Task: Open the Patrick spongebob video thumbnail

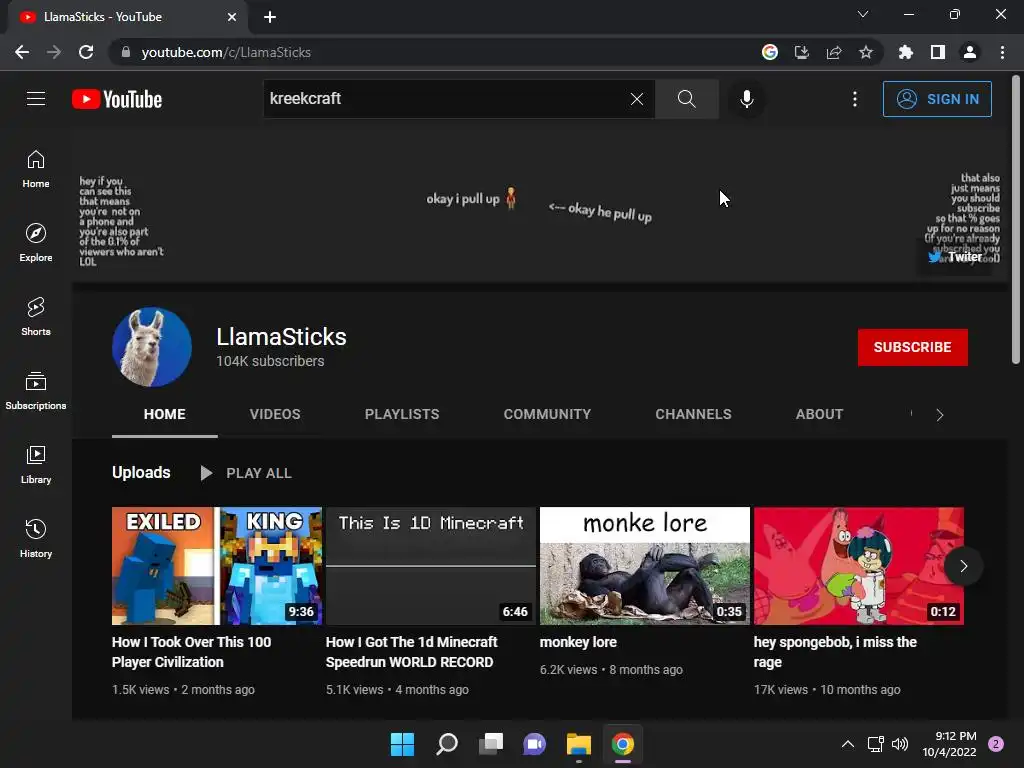Action: point(859,566)
